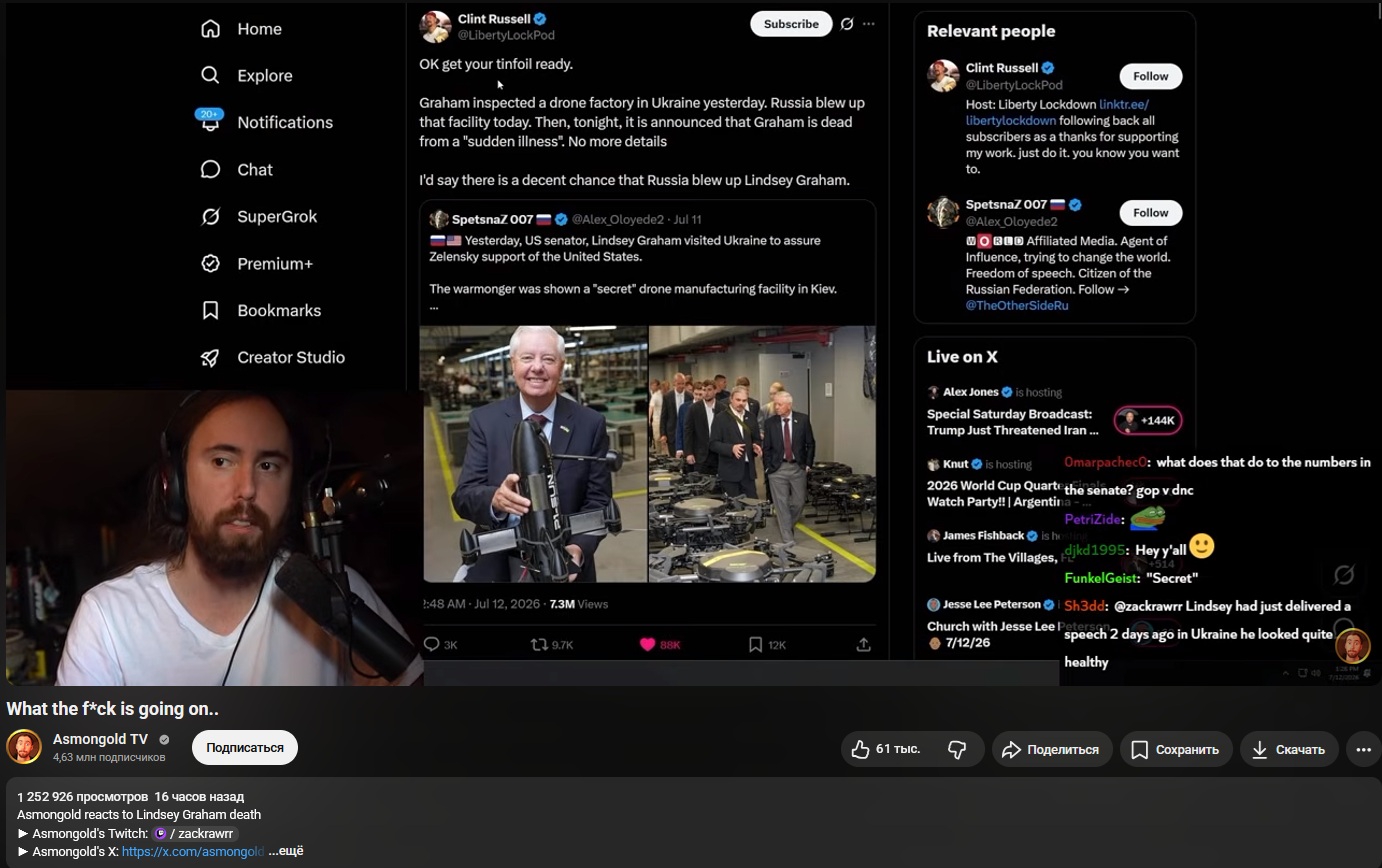Viewport: 1382px width, 868px height.
Task: Click the Explore magnifier icon
Action: (210, 75)
